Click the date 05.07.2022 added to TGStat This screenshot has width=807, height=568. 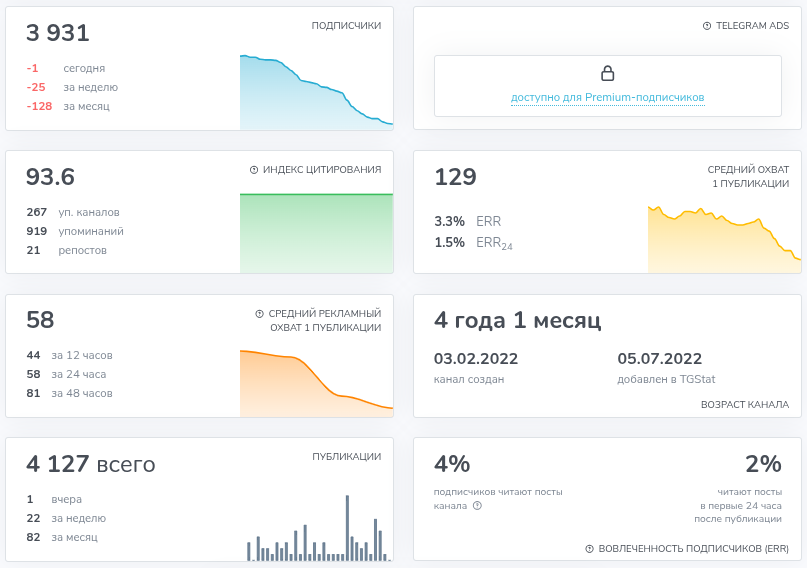tap(660, 359)
